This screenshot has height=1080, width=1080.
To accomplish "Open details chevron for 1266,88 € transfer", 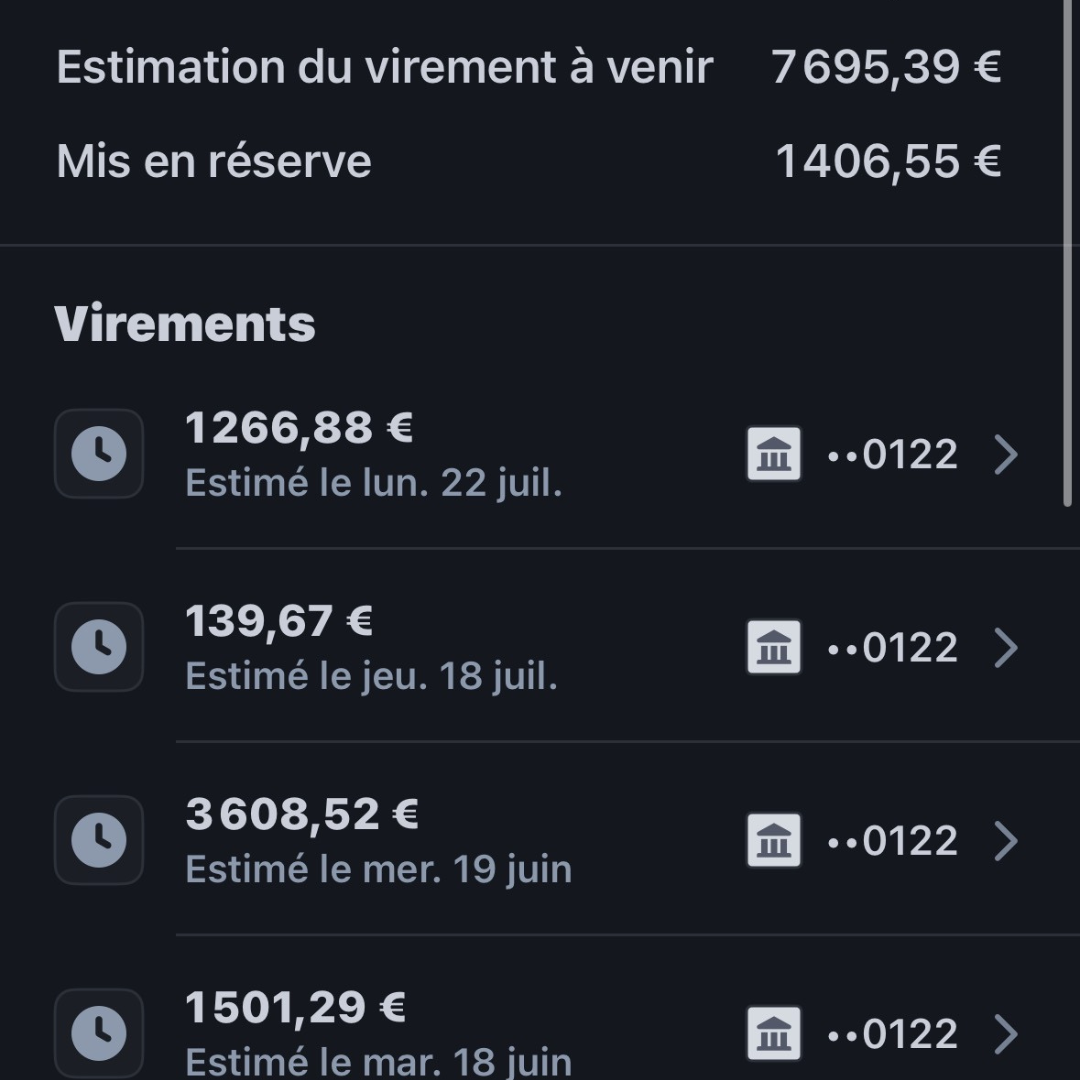I will [1006, 455].
